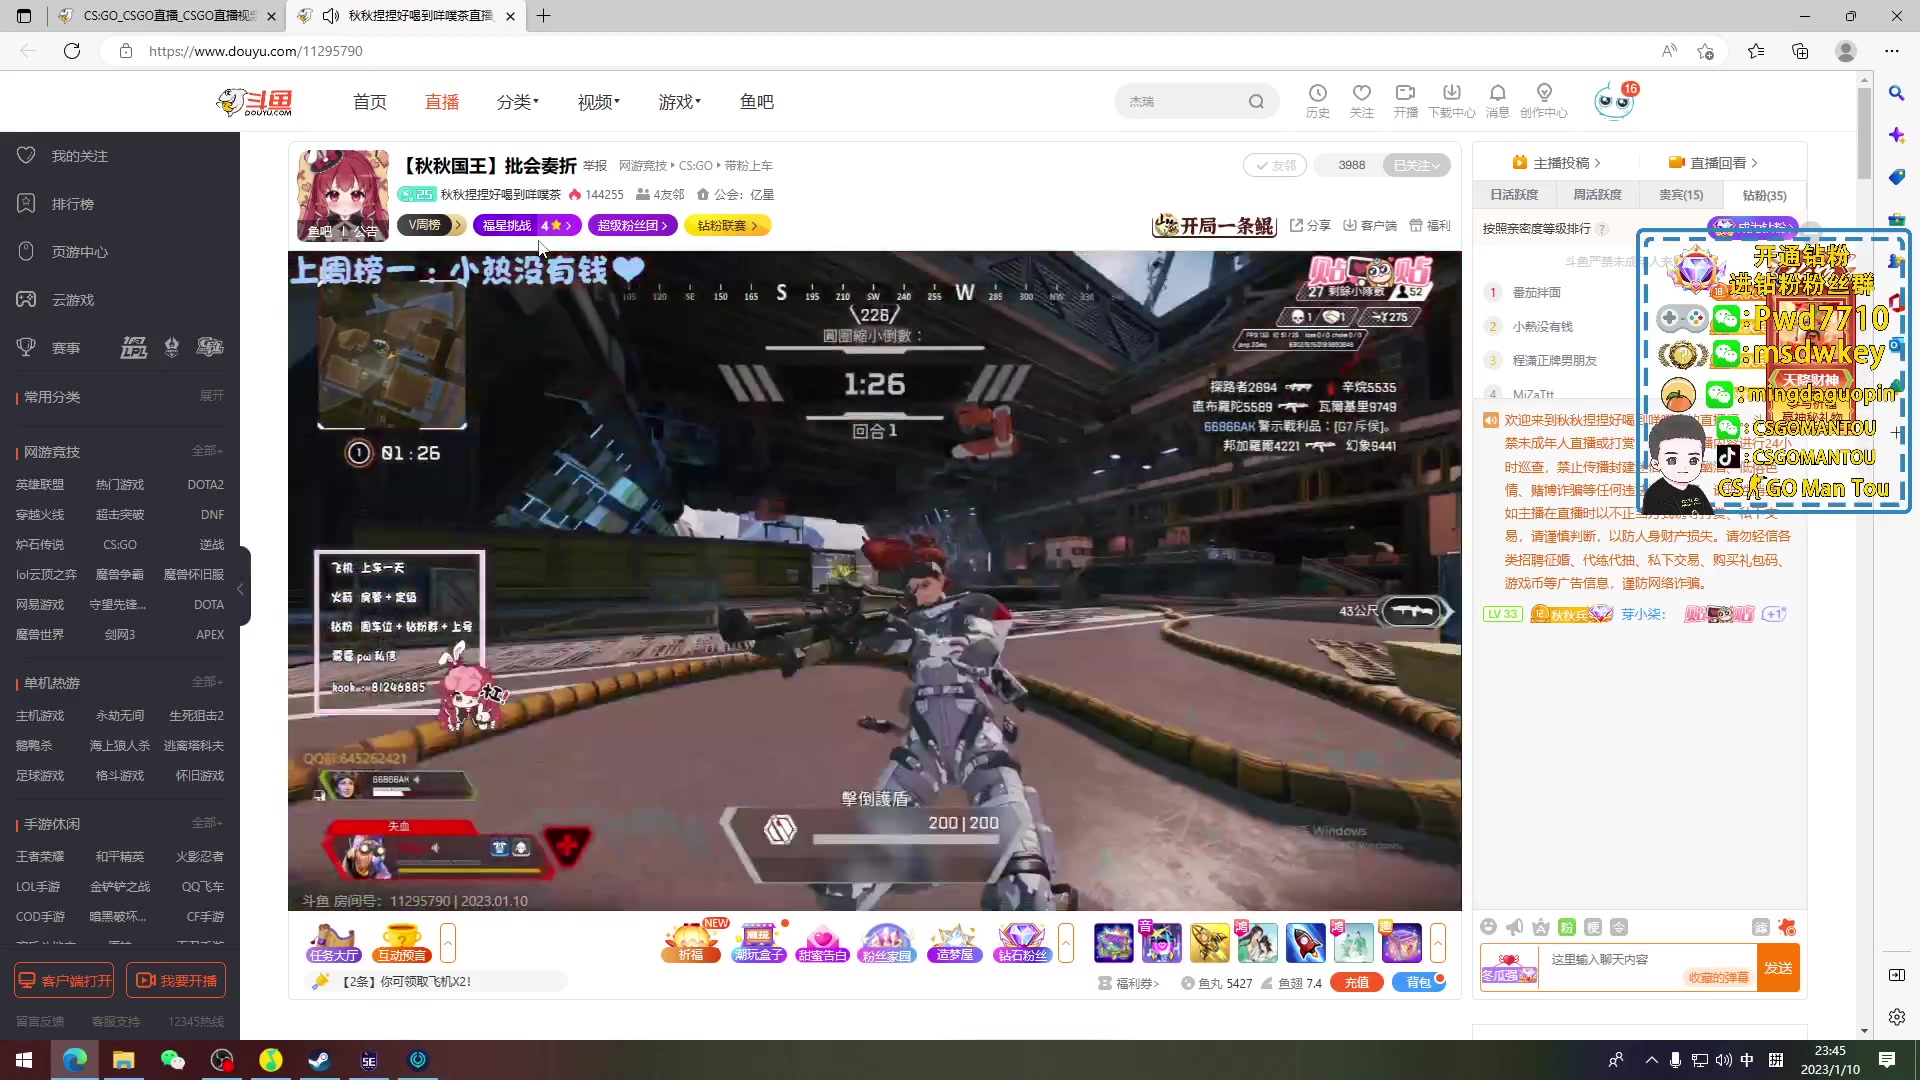Expand more gifts with the chevron arrow
This screenshot has width=1920, height=1080.
click(x=1067, y=942)
